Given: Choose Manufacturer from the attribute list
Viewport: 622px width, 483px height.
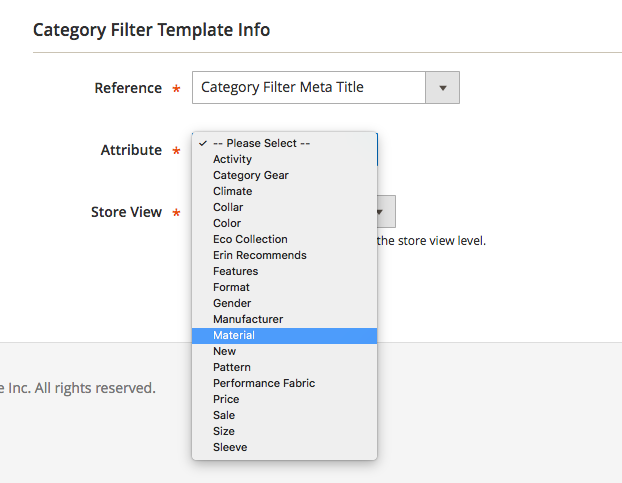Looking at the screenshot, I should [x=248, y=319].
